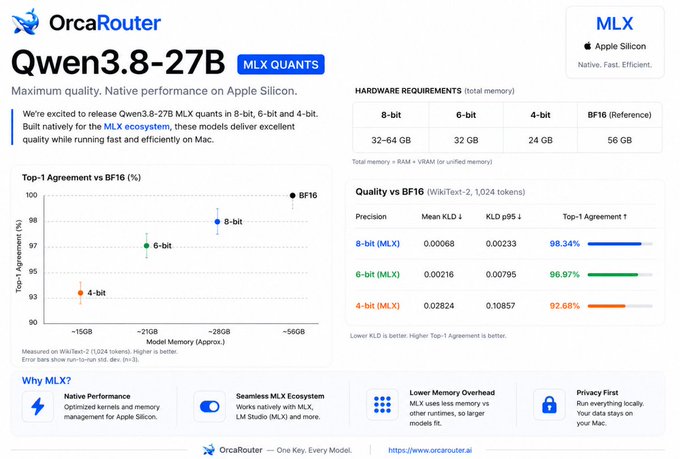Viewport: 680px width, 459px height.
Task: Click the dot grid Lower Memory Overhead icon
Action: (382, 404)
